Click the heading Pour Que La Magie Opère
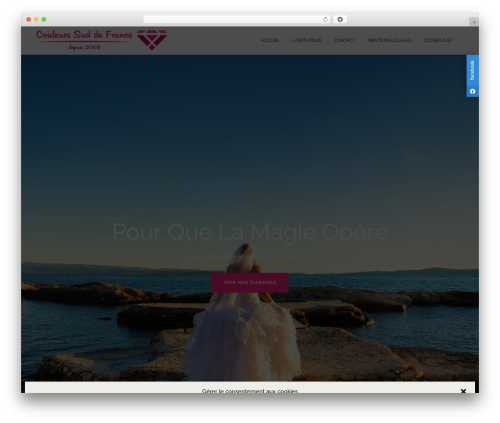Viewport: 500px width, 423px height. click(250, 232)
